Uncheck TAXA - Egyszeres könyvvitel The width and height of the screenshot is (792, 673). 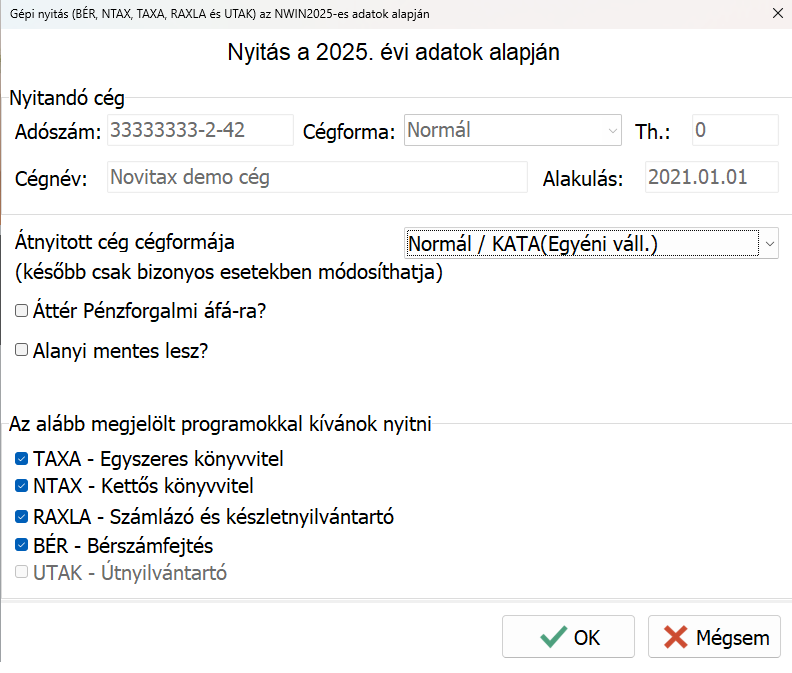(x=22, y=460)
